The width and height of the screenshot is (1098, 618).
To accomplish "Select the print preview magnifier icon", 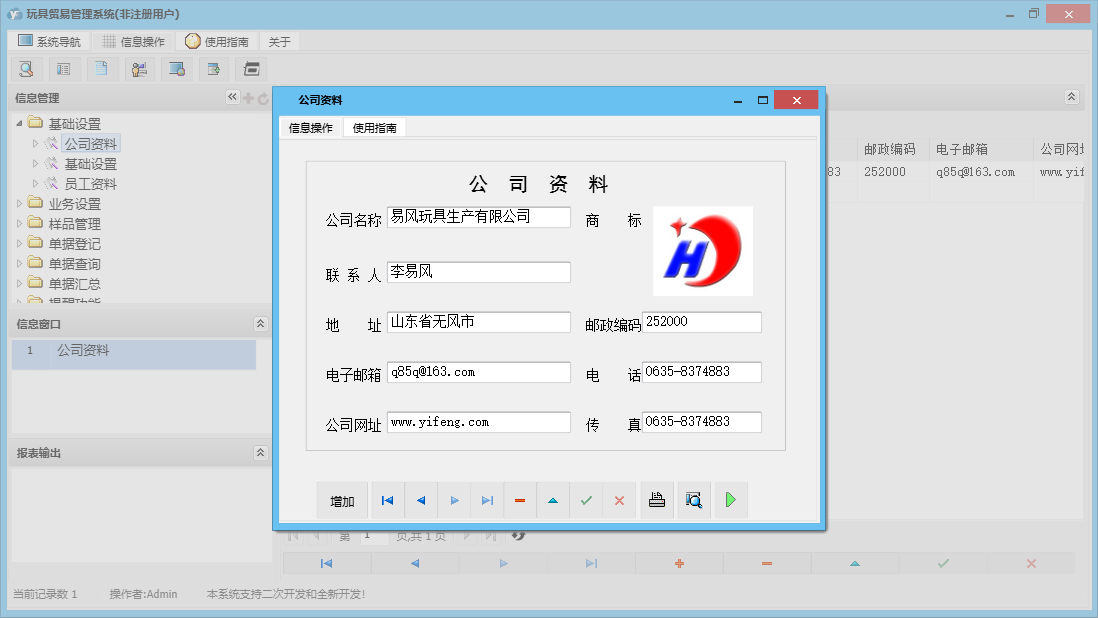I will (694, 500).
